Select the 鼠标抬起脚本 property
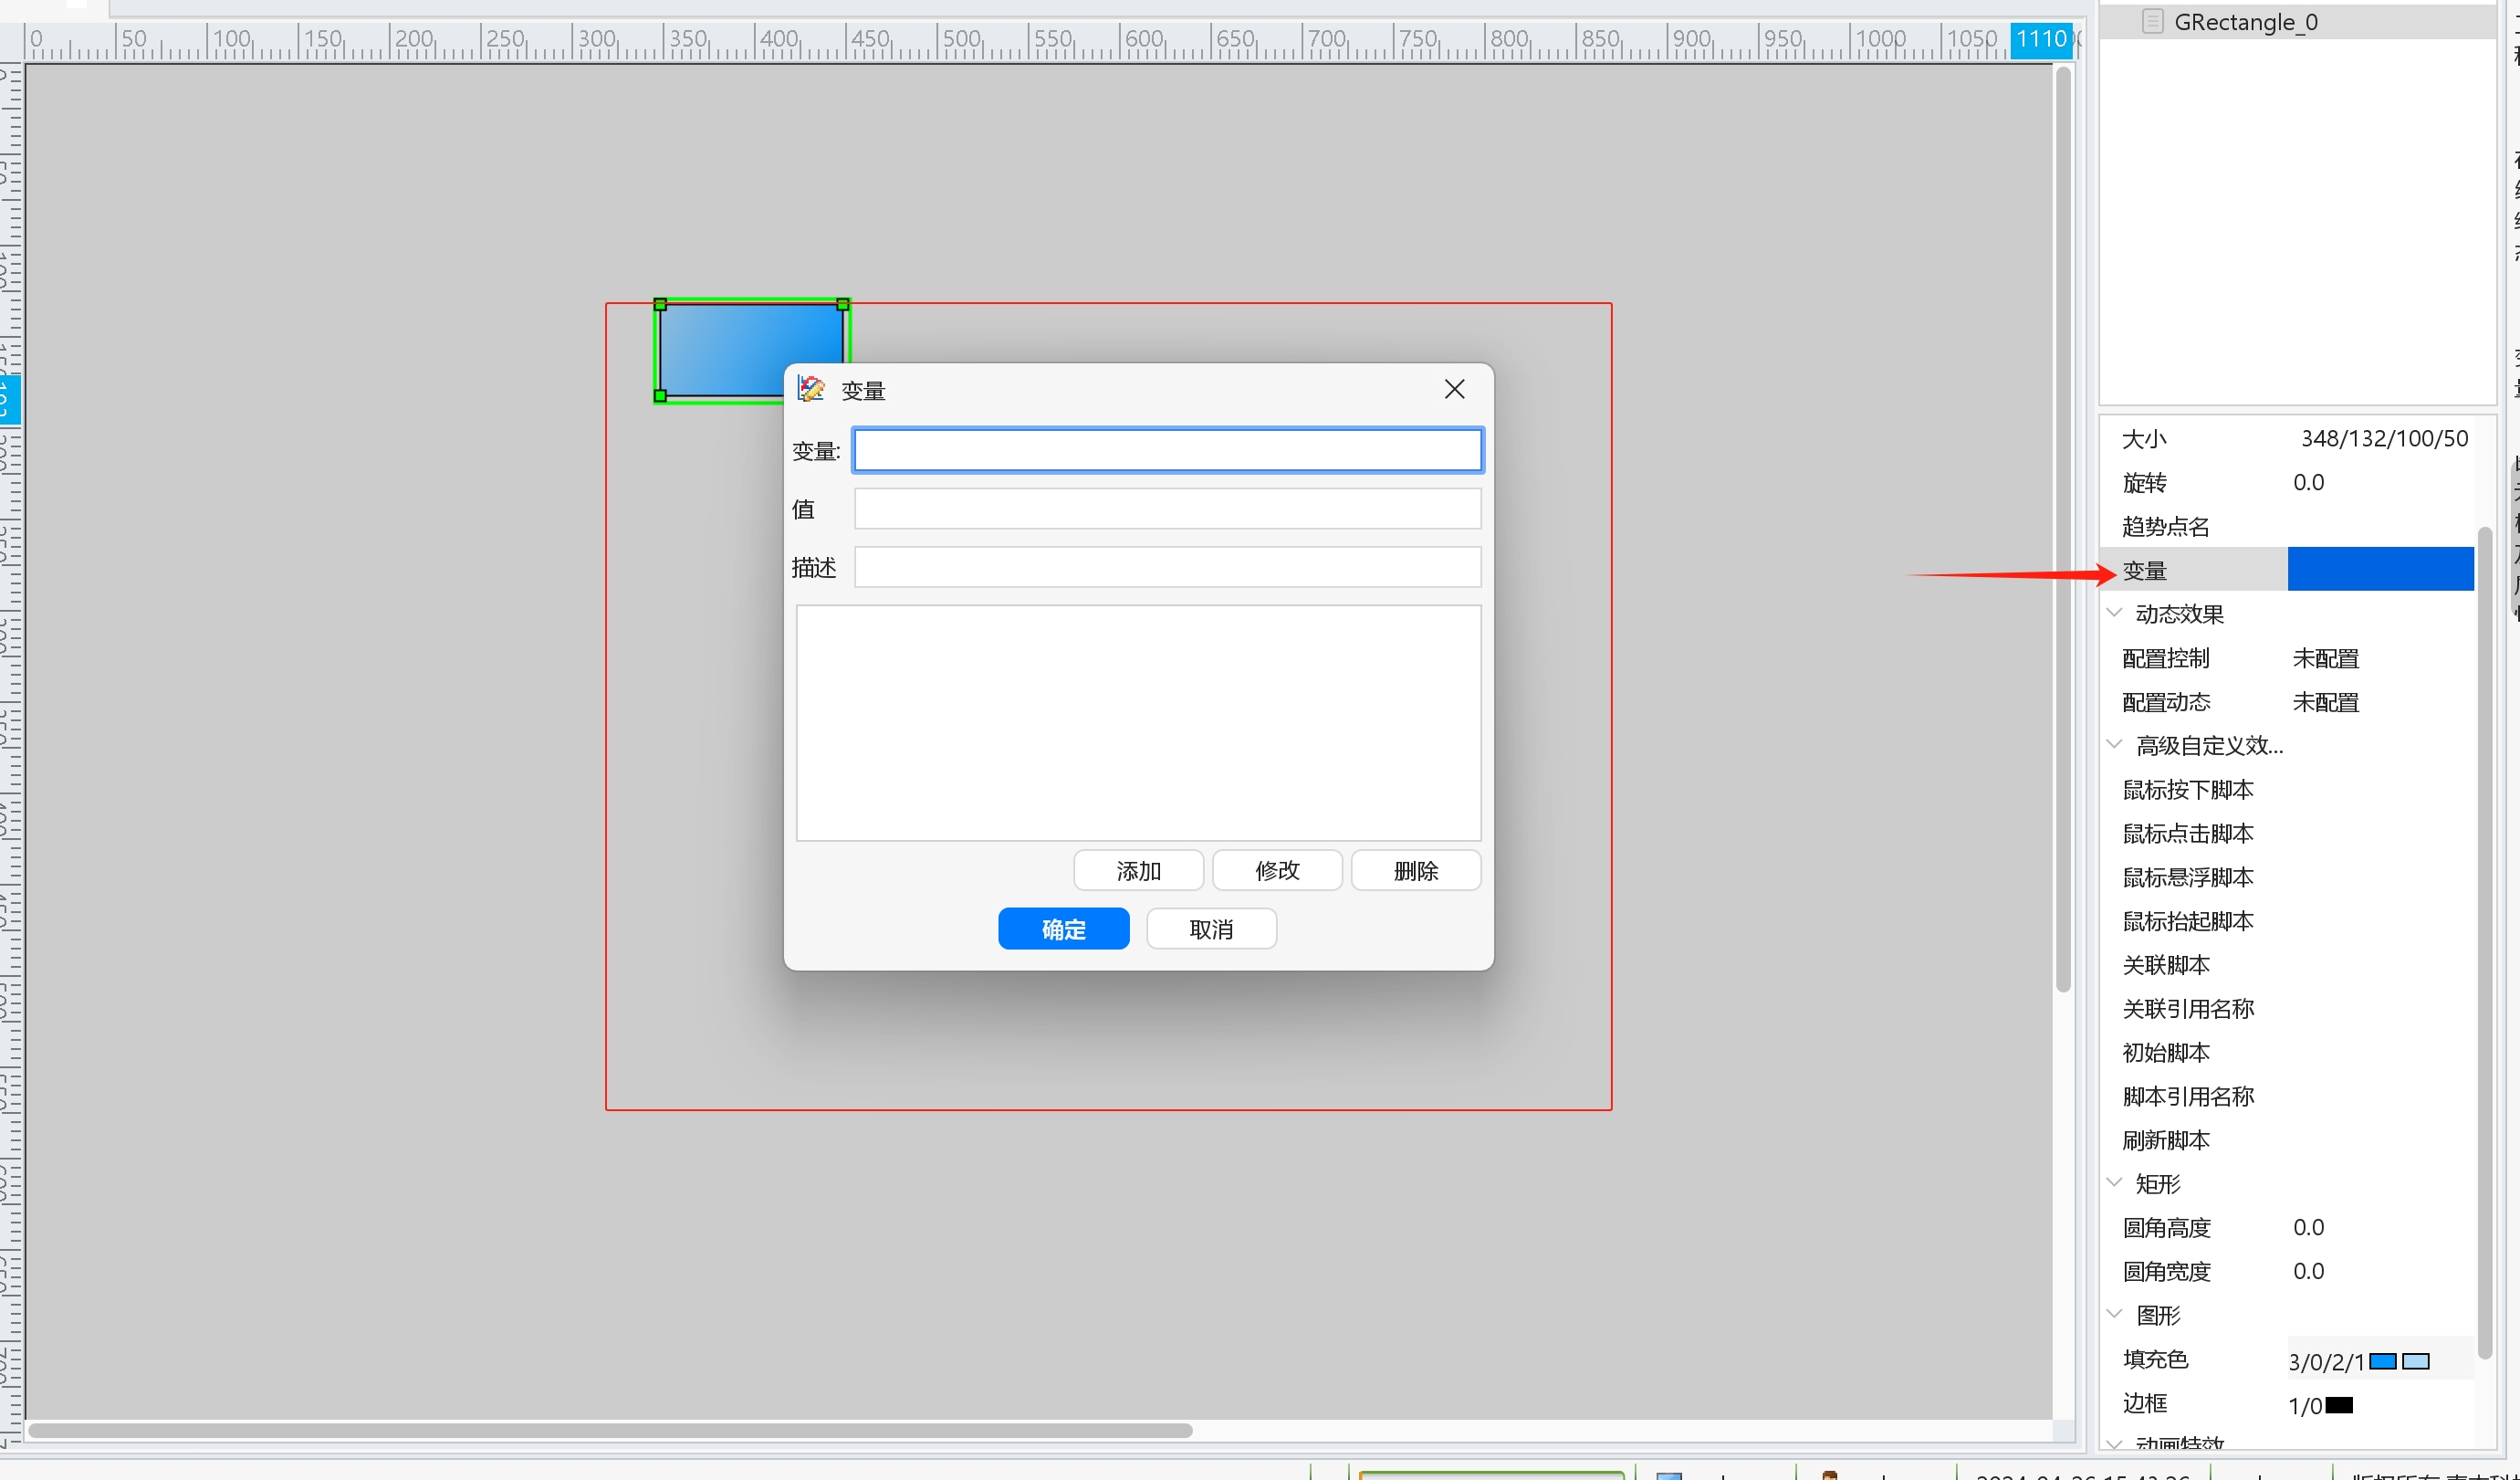The image size is (2520, 1480). click(2188, 921)
